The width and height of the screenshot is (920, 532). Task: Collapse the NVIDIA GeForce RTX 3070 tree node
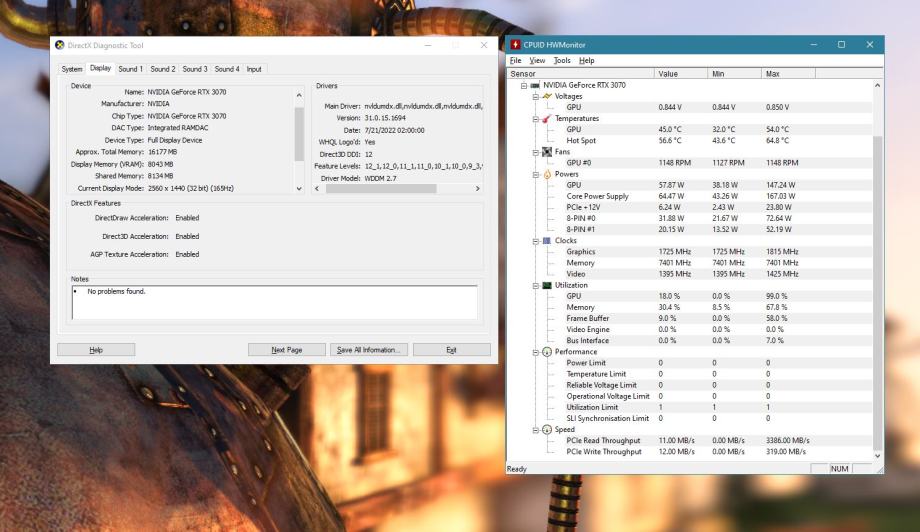524,86
